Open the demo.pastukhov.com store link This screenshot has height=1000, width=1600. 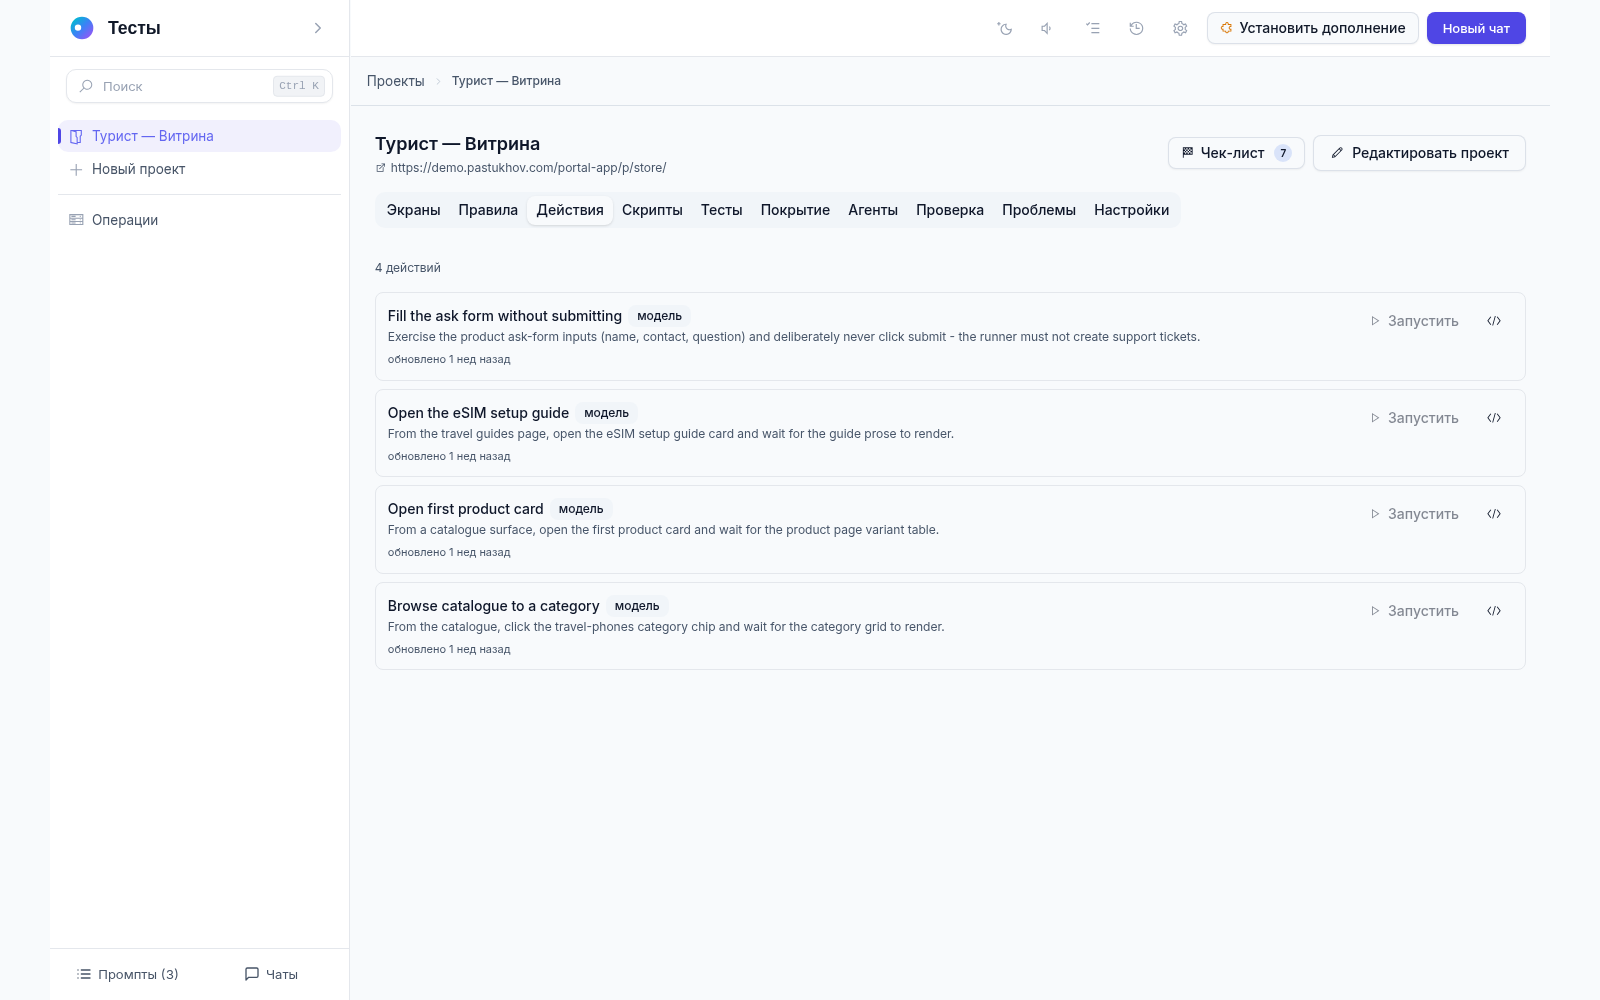[527, 168]
